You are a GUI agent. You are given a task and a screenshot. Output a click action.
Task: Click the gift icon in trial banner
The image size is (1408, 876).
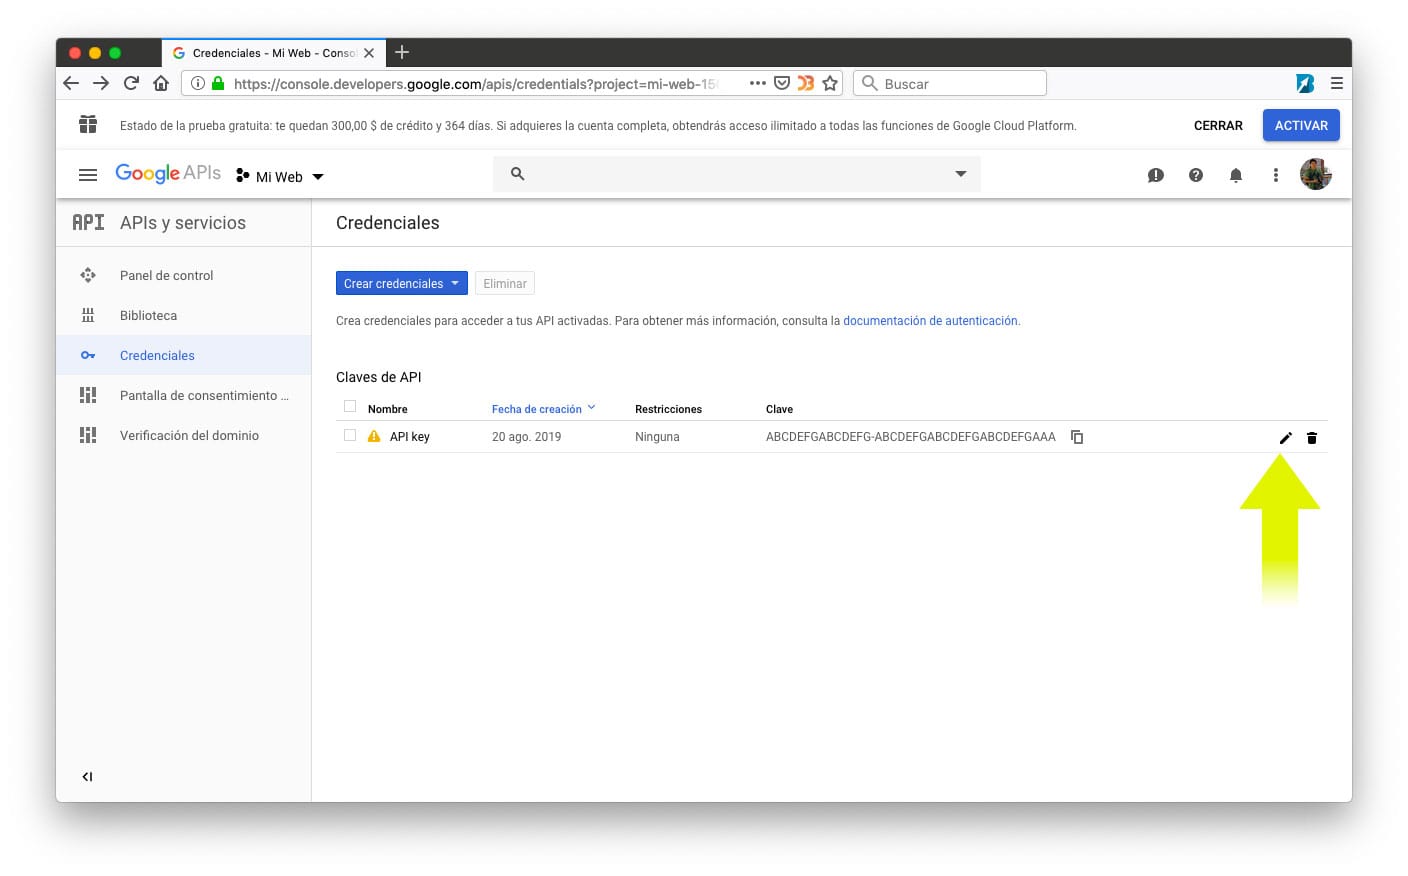(x=88, y=124)
